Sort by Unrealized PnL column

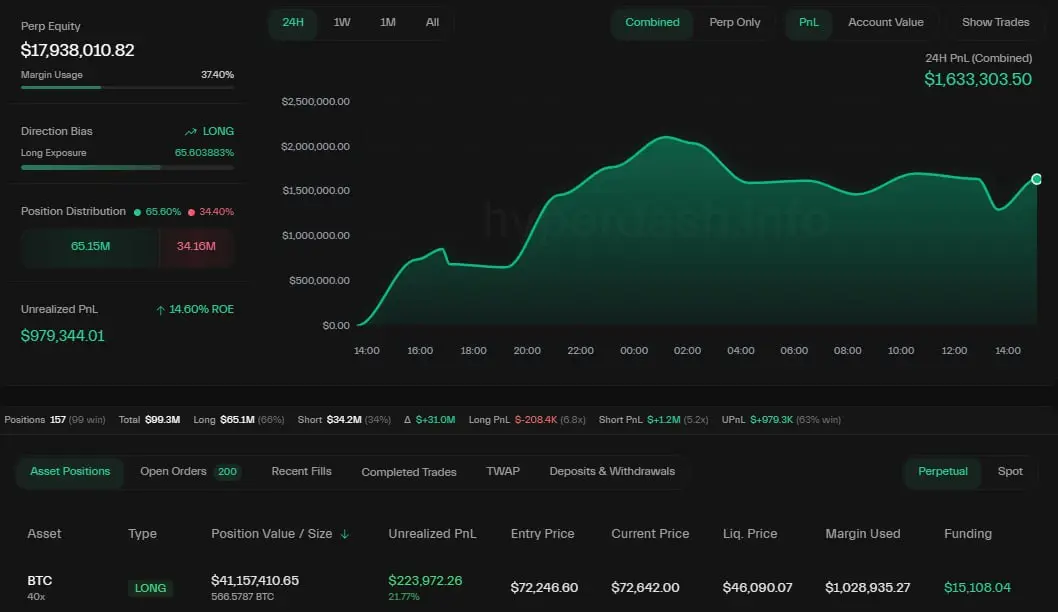[432, 534]
